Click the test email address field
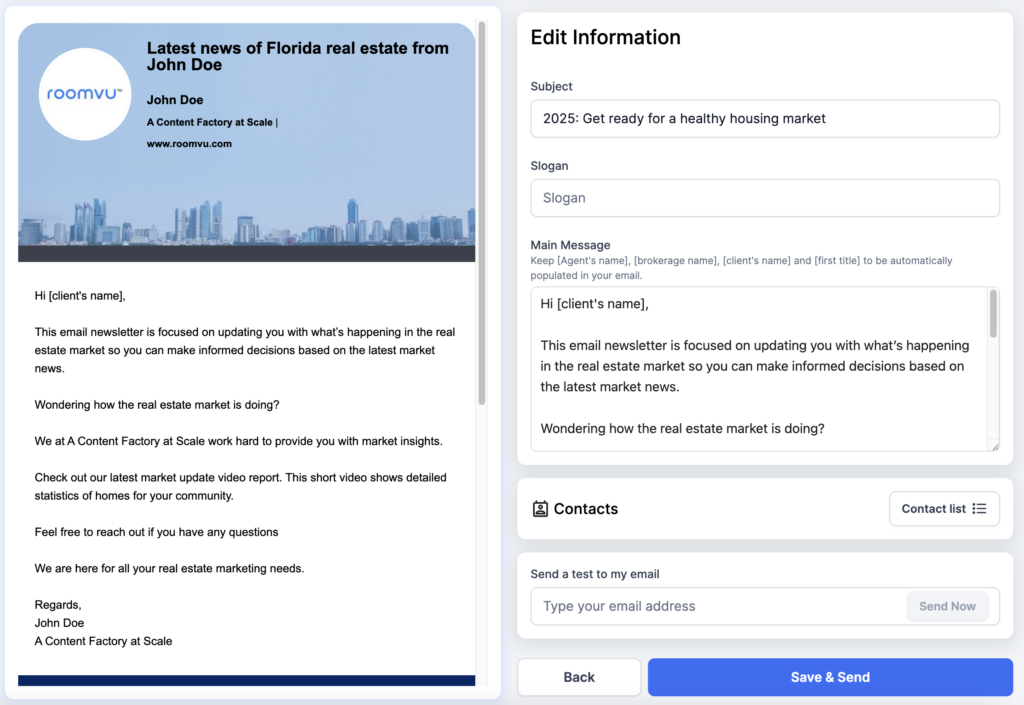Viewport: 1024px width, 705px height. point(716,606)
